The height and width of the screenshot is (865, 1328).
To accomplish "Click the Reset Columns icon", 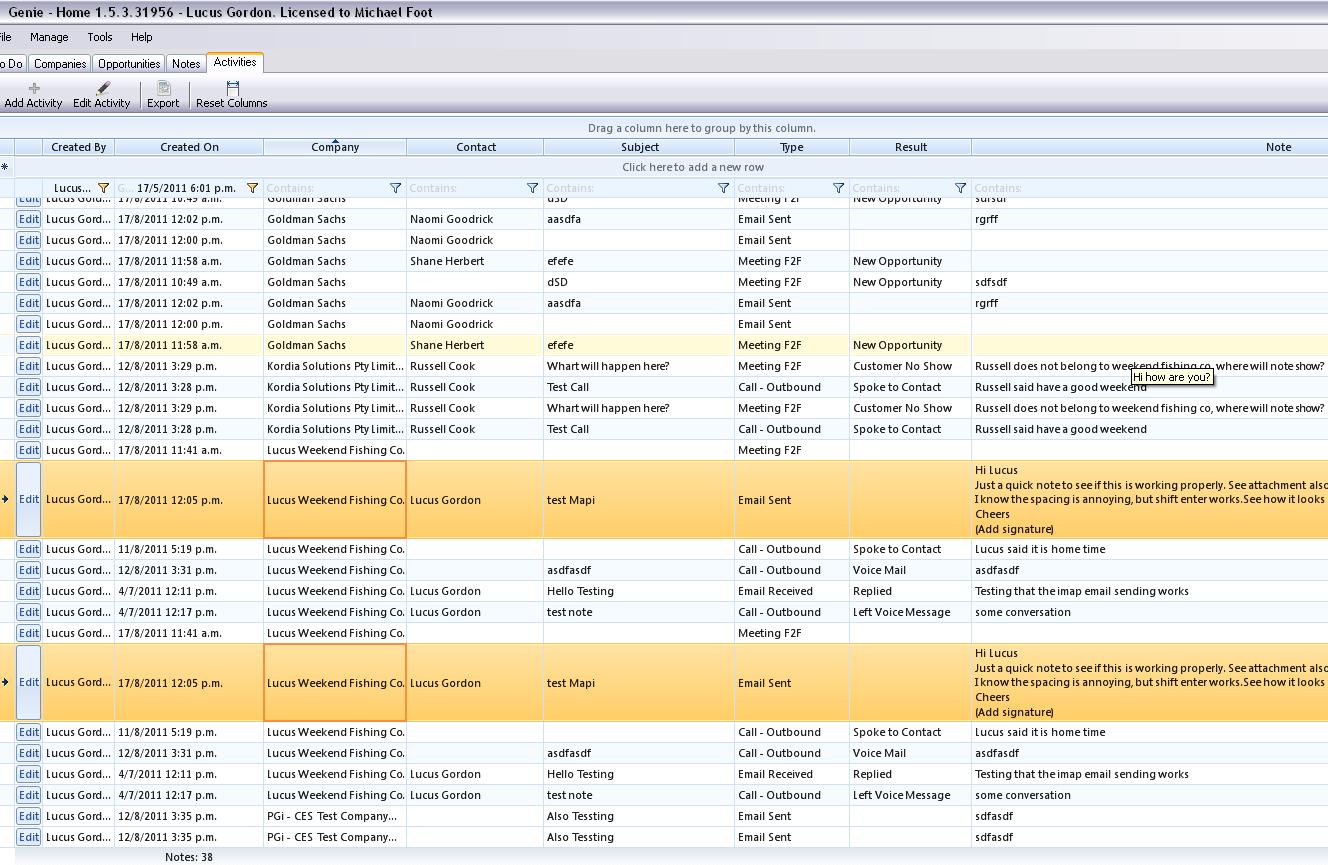I will 232,88.
